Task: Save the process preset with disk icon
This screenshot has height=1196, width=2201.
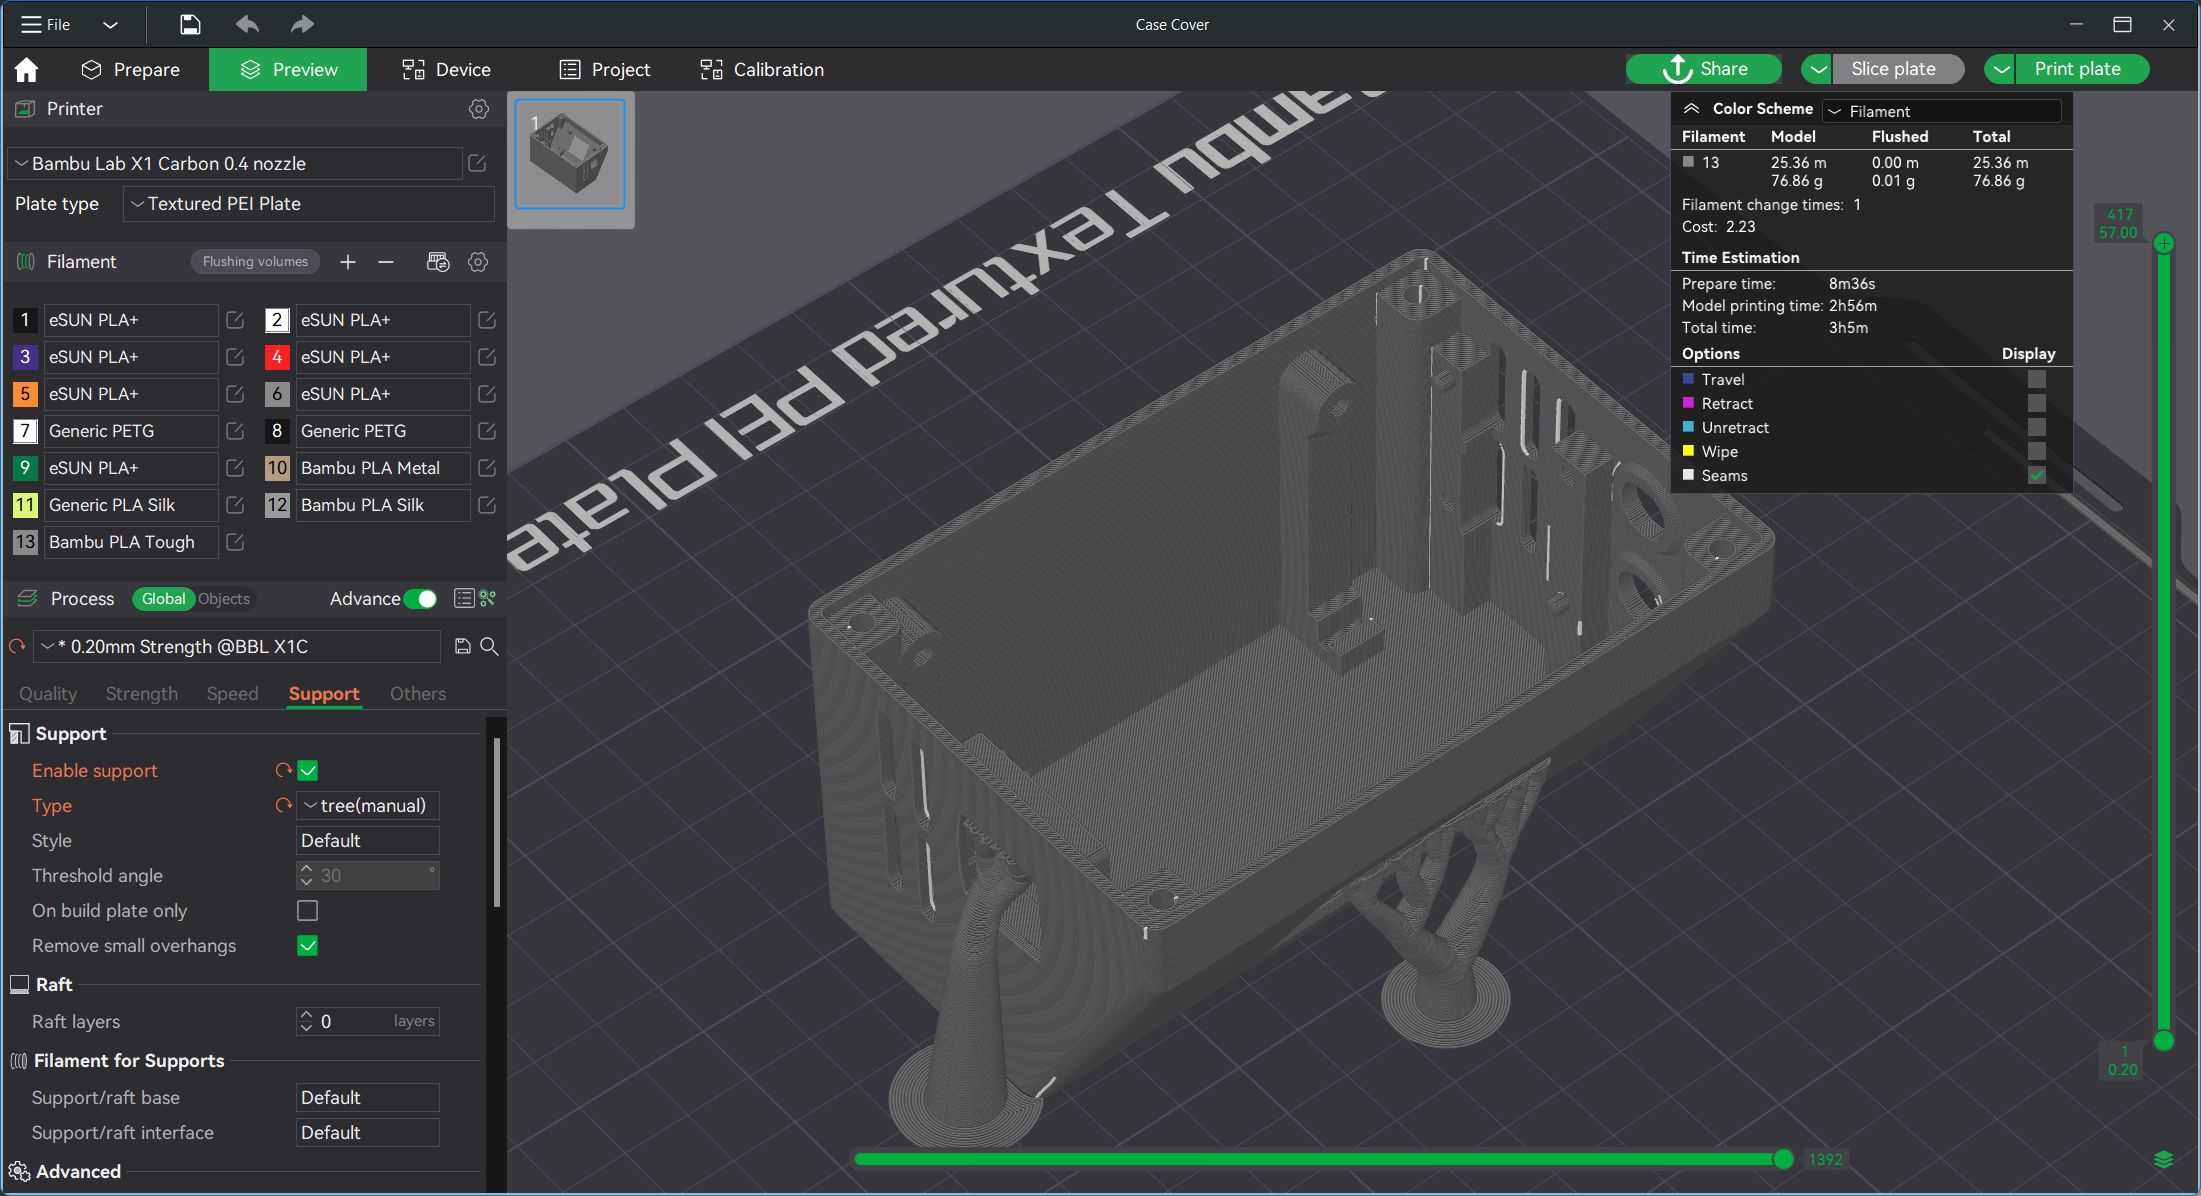Action: click(463, 646)
